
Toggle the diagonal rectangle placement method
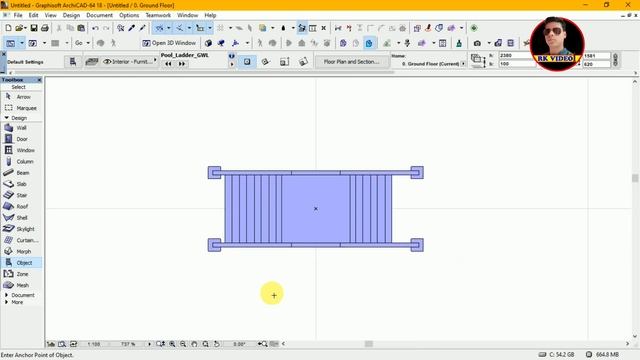[x=284, y=62]
